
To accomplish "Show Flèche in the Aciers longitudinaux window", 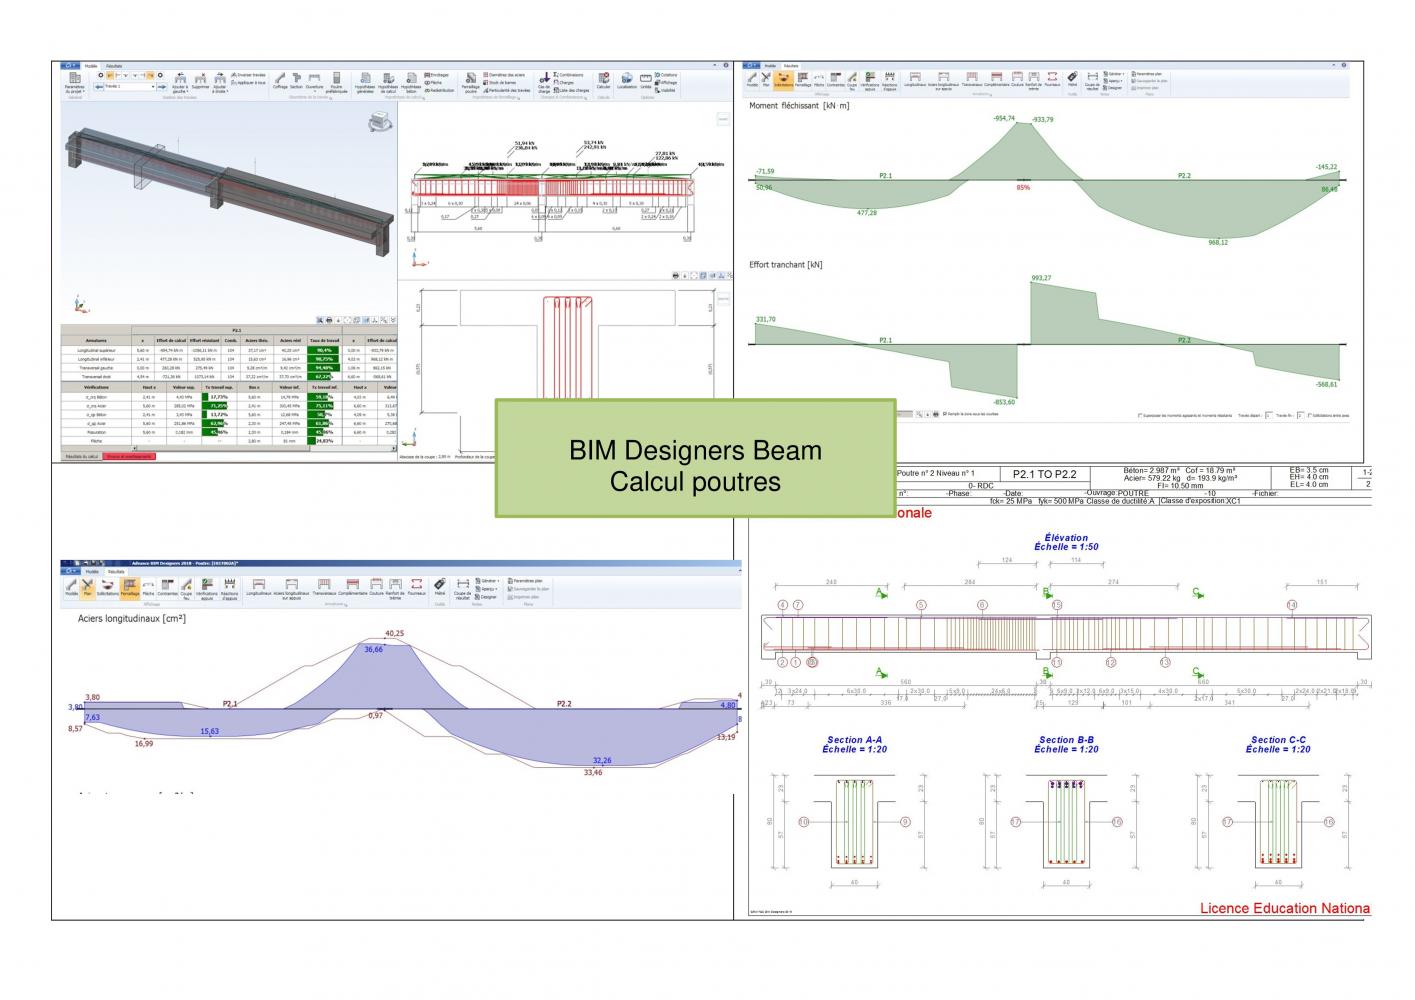I will [147, 588].
